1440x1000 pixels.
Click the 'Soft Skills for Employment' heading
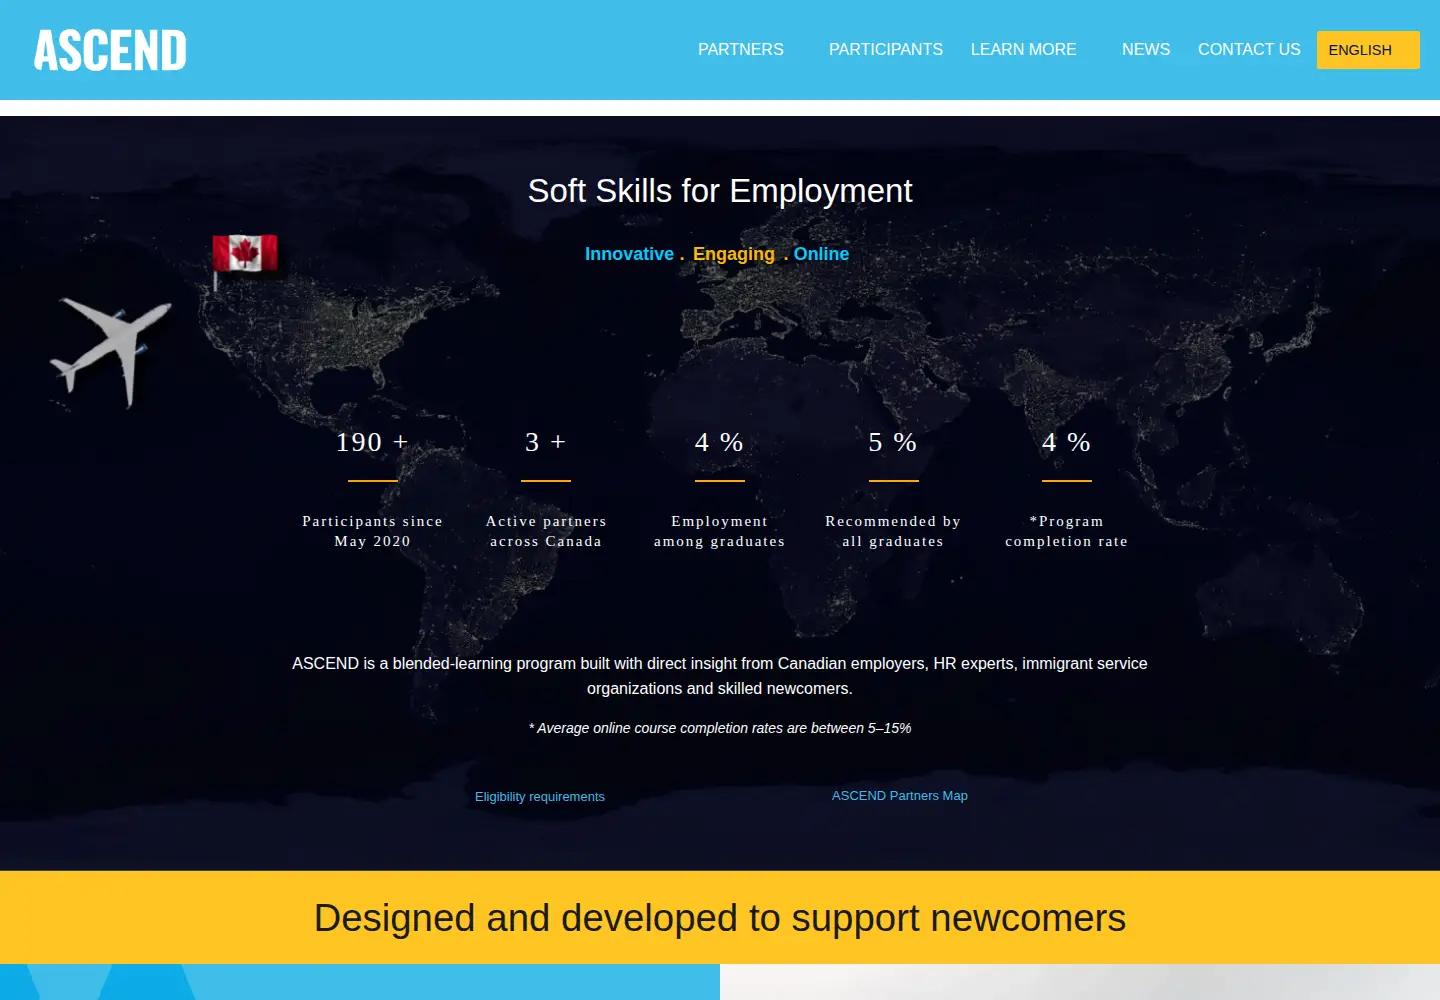[x=720, y=191]
